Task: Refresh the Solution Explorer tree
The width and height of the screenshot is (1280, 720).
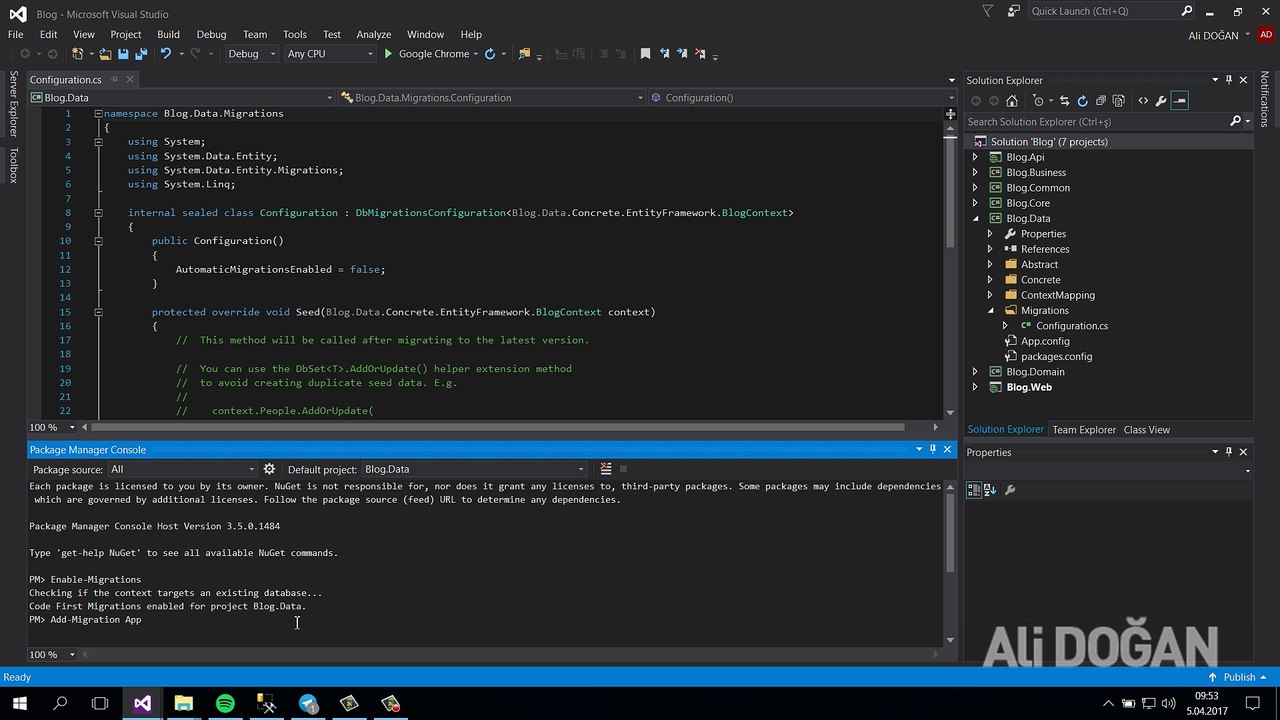Action: 1082,101
